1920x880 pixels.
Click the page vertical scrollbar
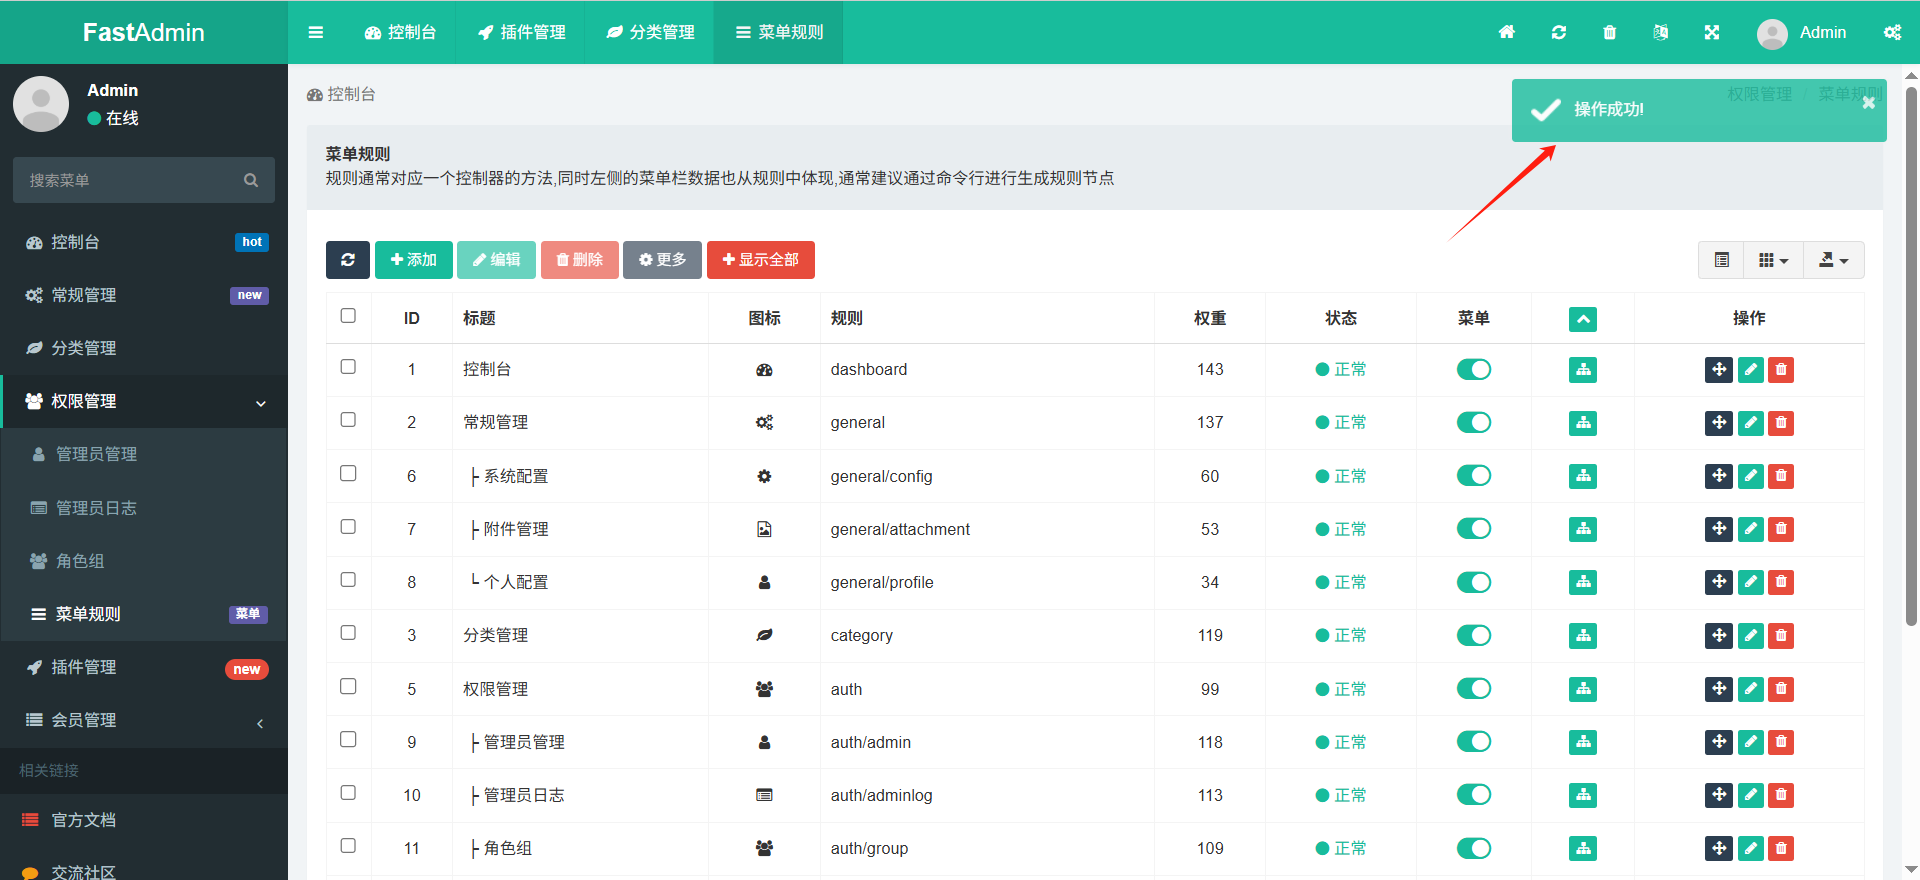[1911, 356]
